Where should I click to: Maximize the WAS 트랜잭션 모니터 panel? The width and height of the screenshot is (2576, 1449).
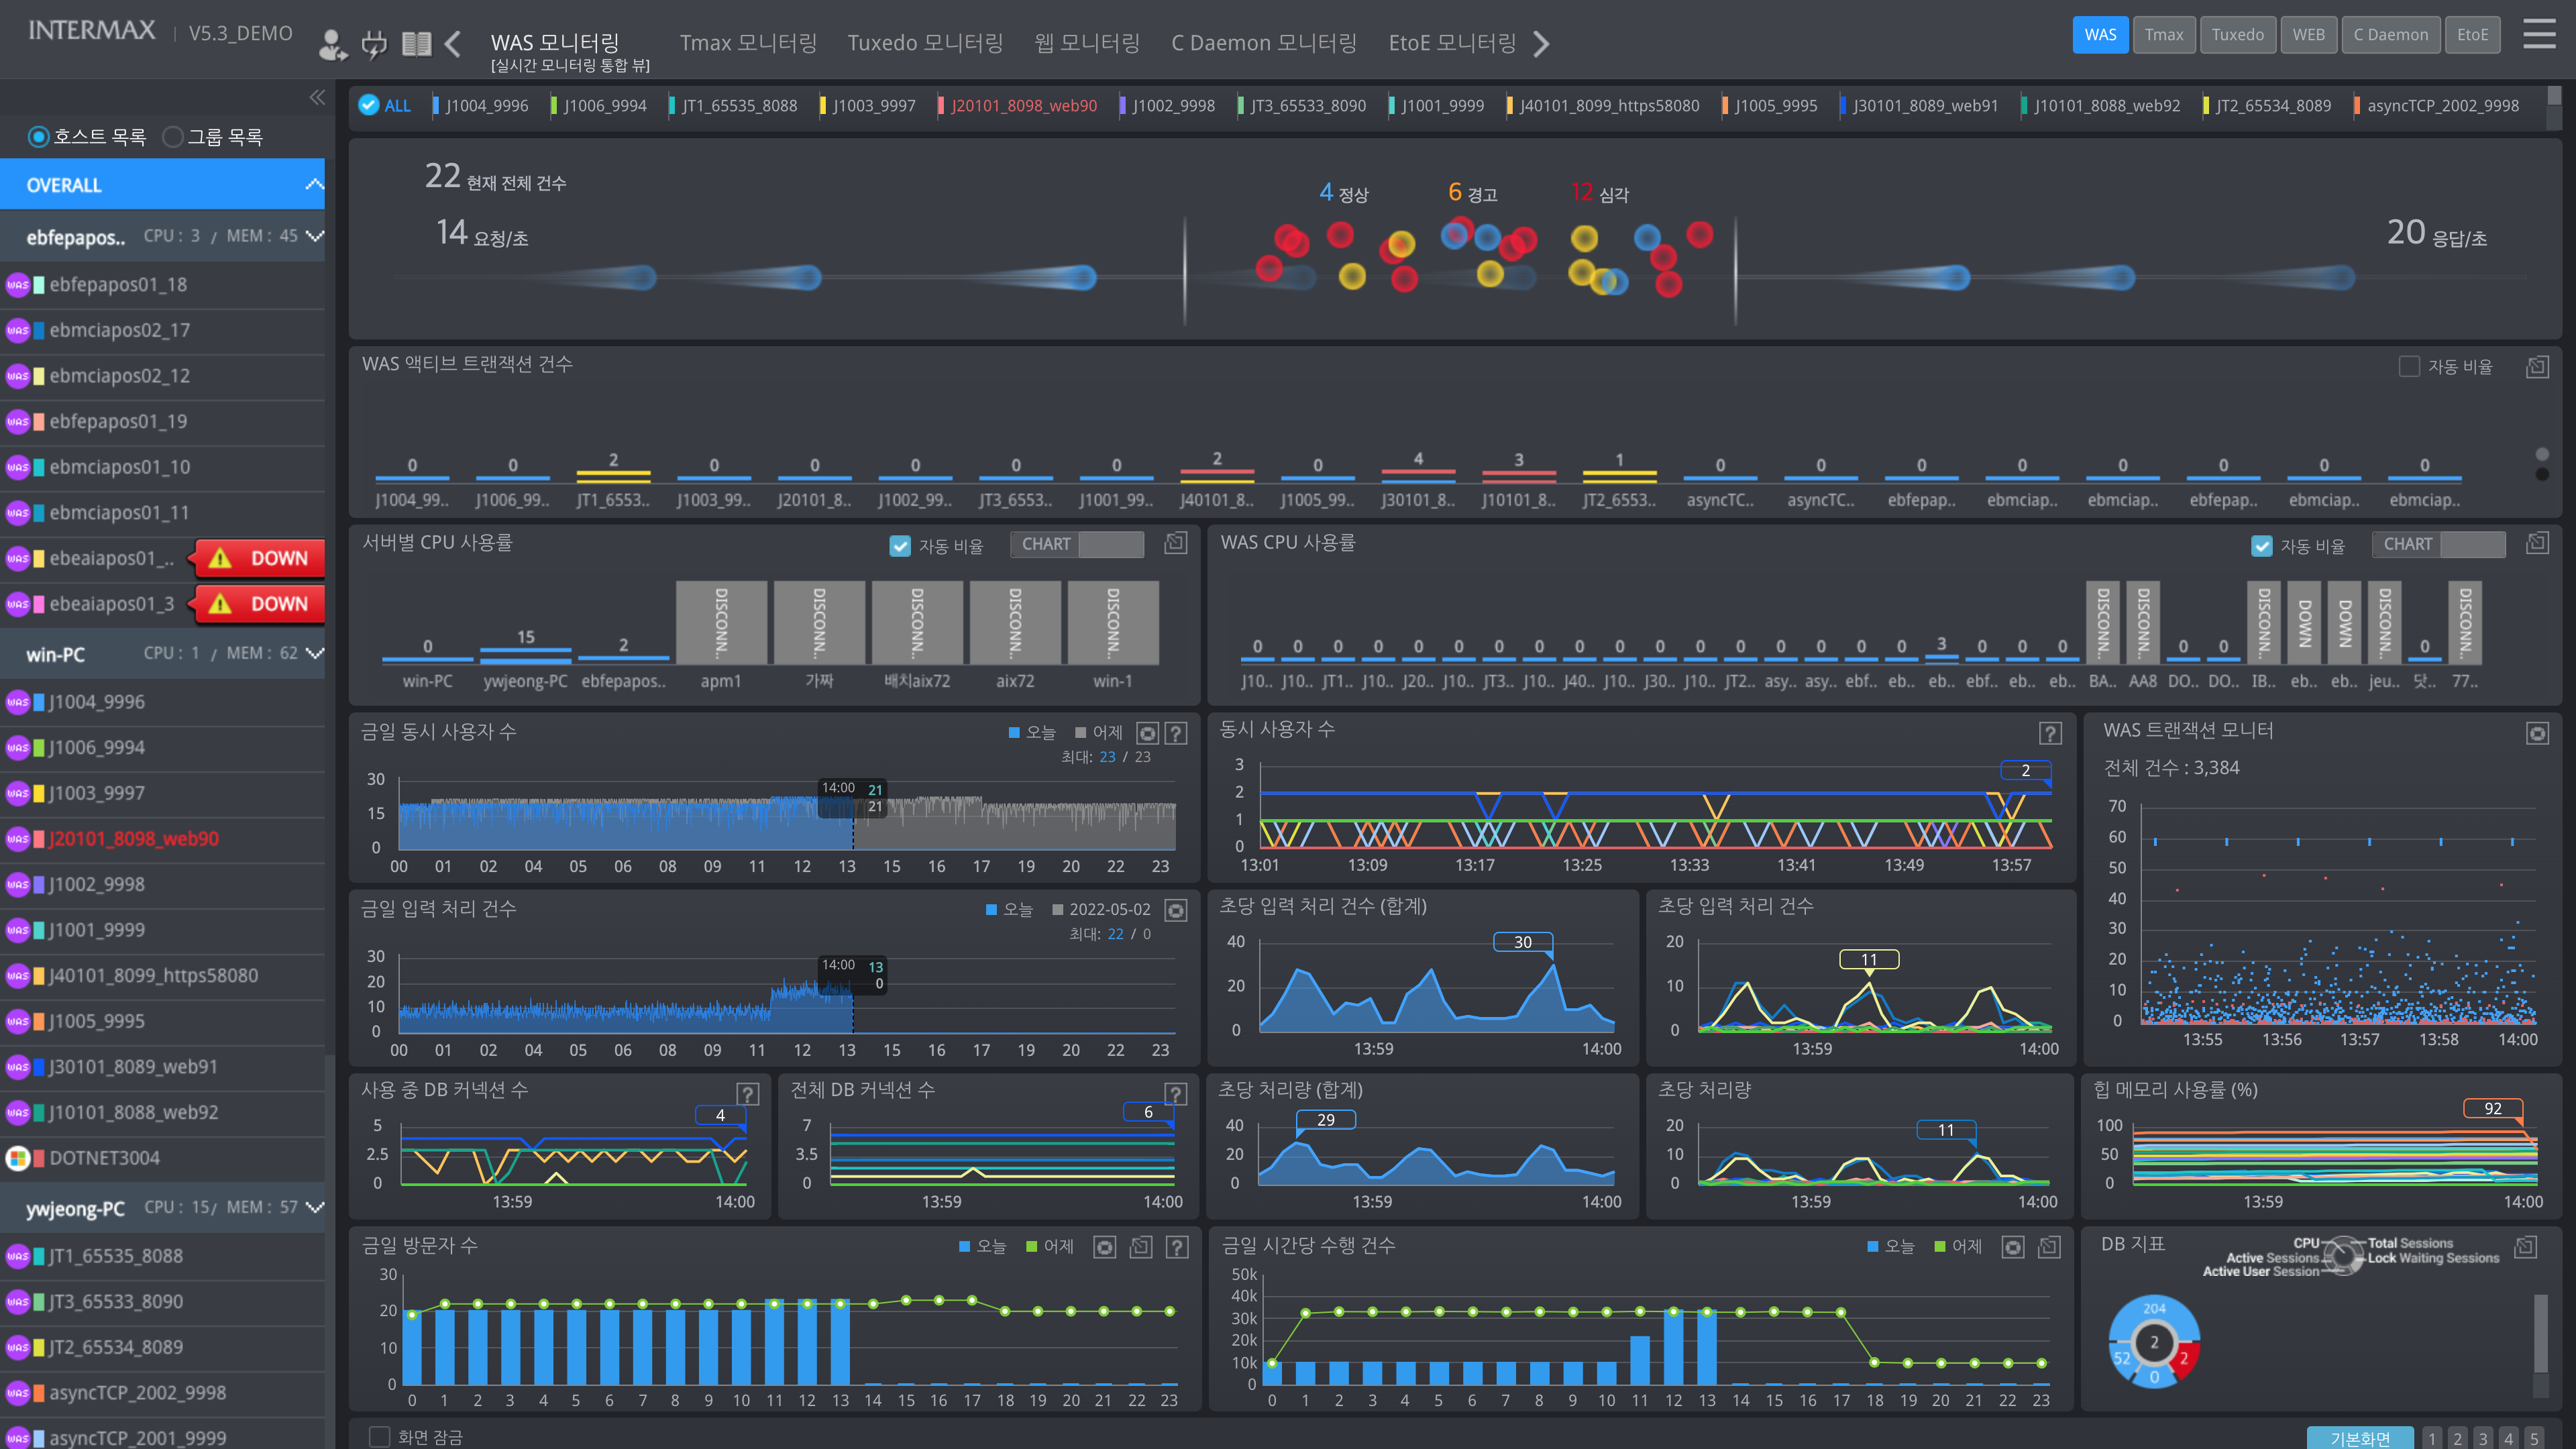coord(2537,733)
